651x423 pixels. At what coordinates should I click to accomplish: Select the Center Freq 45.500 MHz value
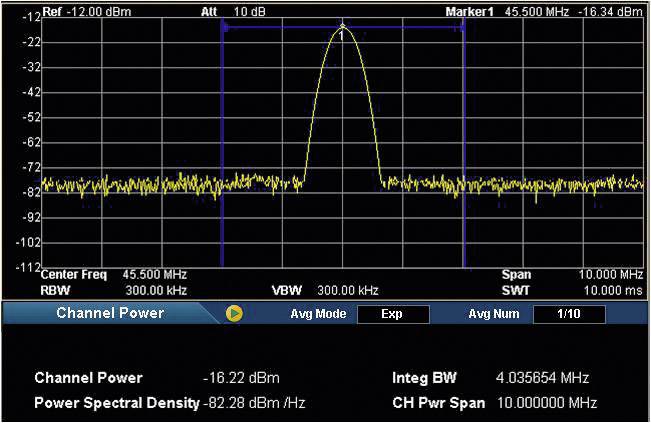(x=154, y=274)
